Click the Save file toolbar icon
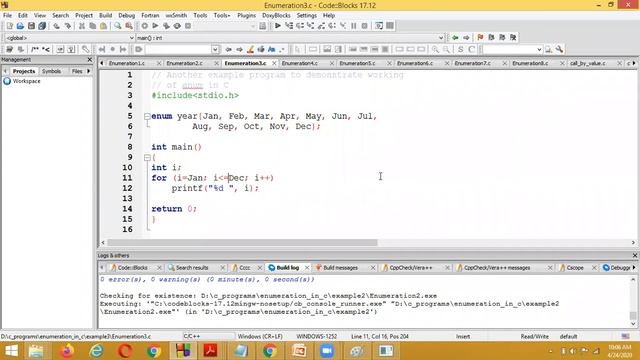The width and height of the screenshot is (640, 360). coord(31,26)
